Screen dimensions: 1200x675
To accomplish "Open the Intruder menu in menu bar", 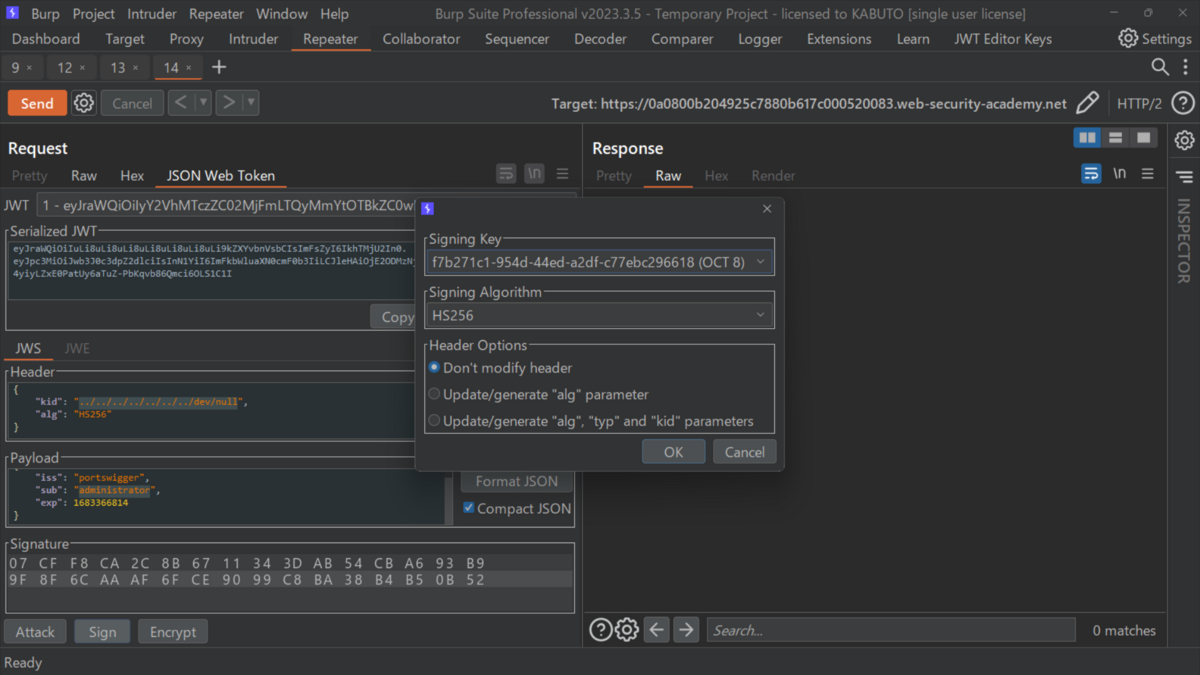I will [x=153, y=14].
